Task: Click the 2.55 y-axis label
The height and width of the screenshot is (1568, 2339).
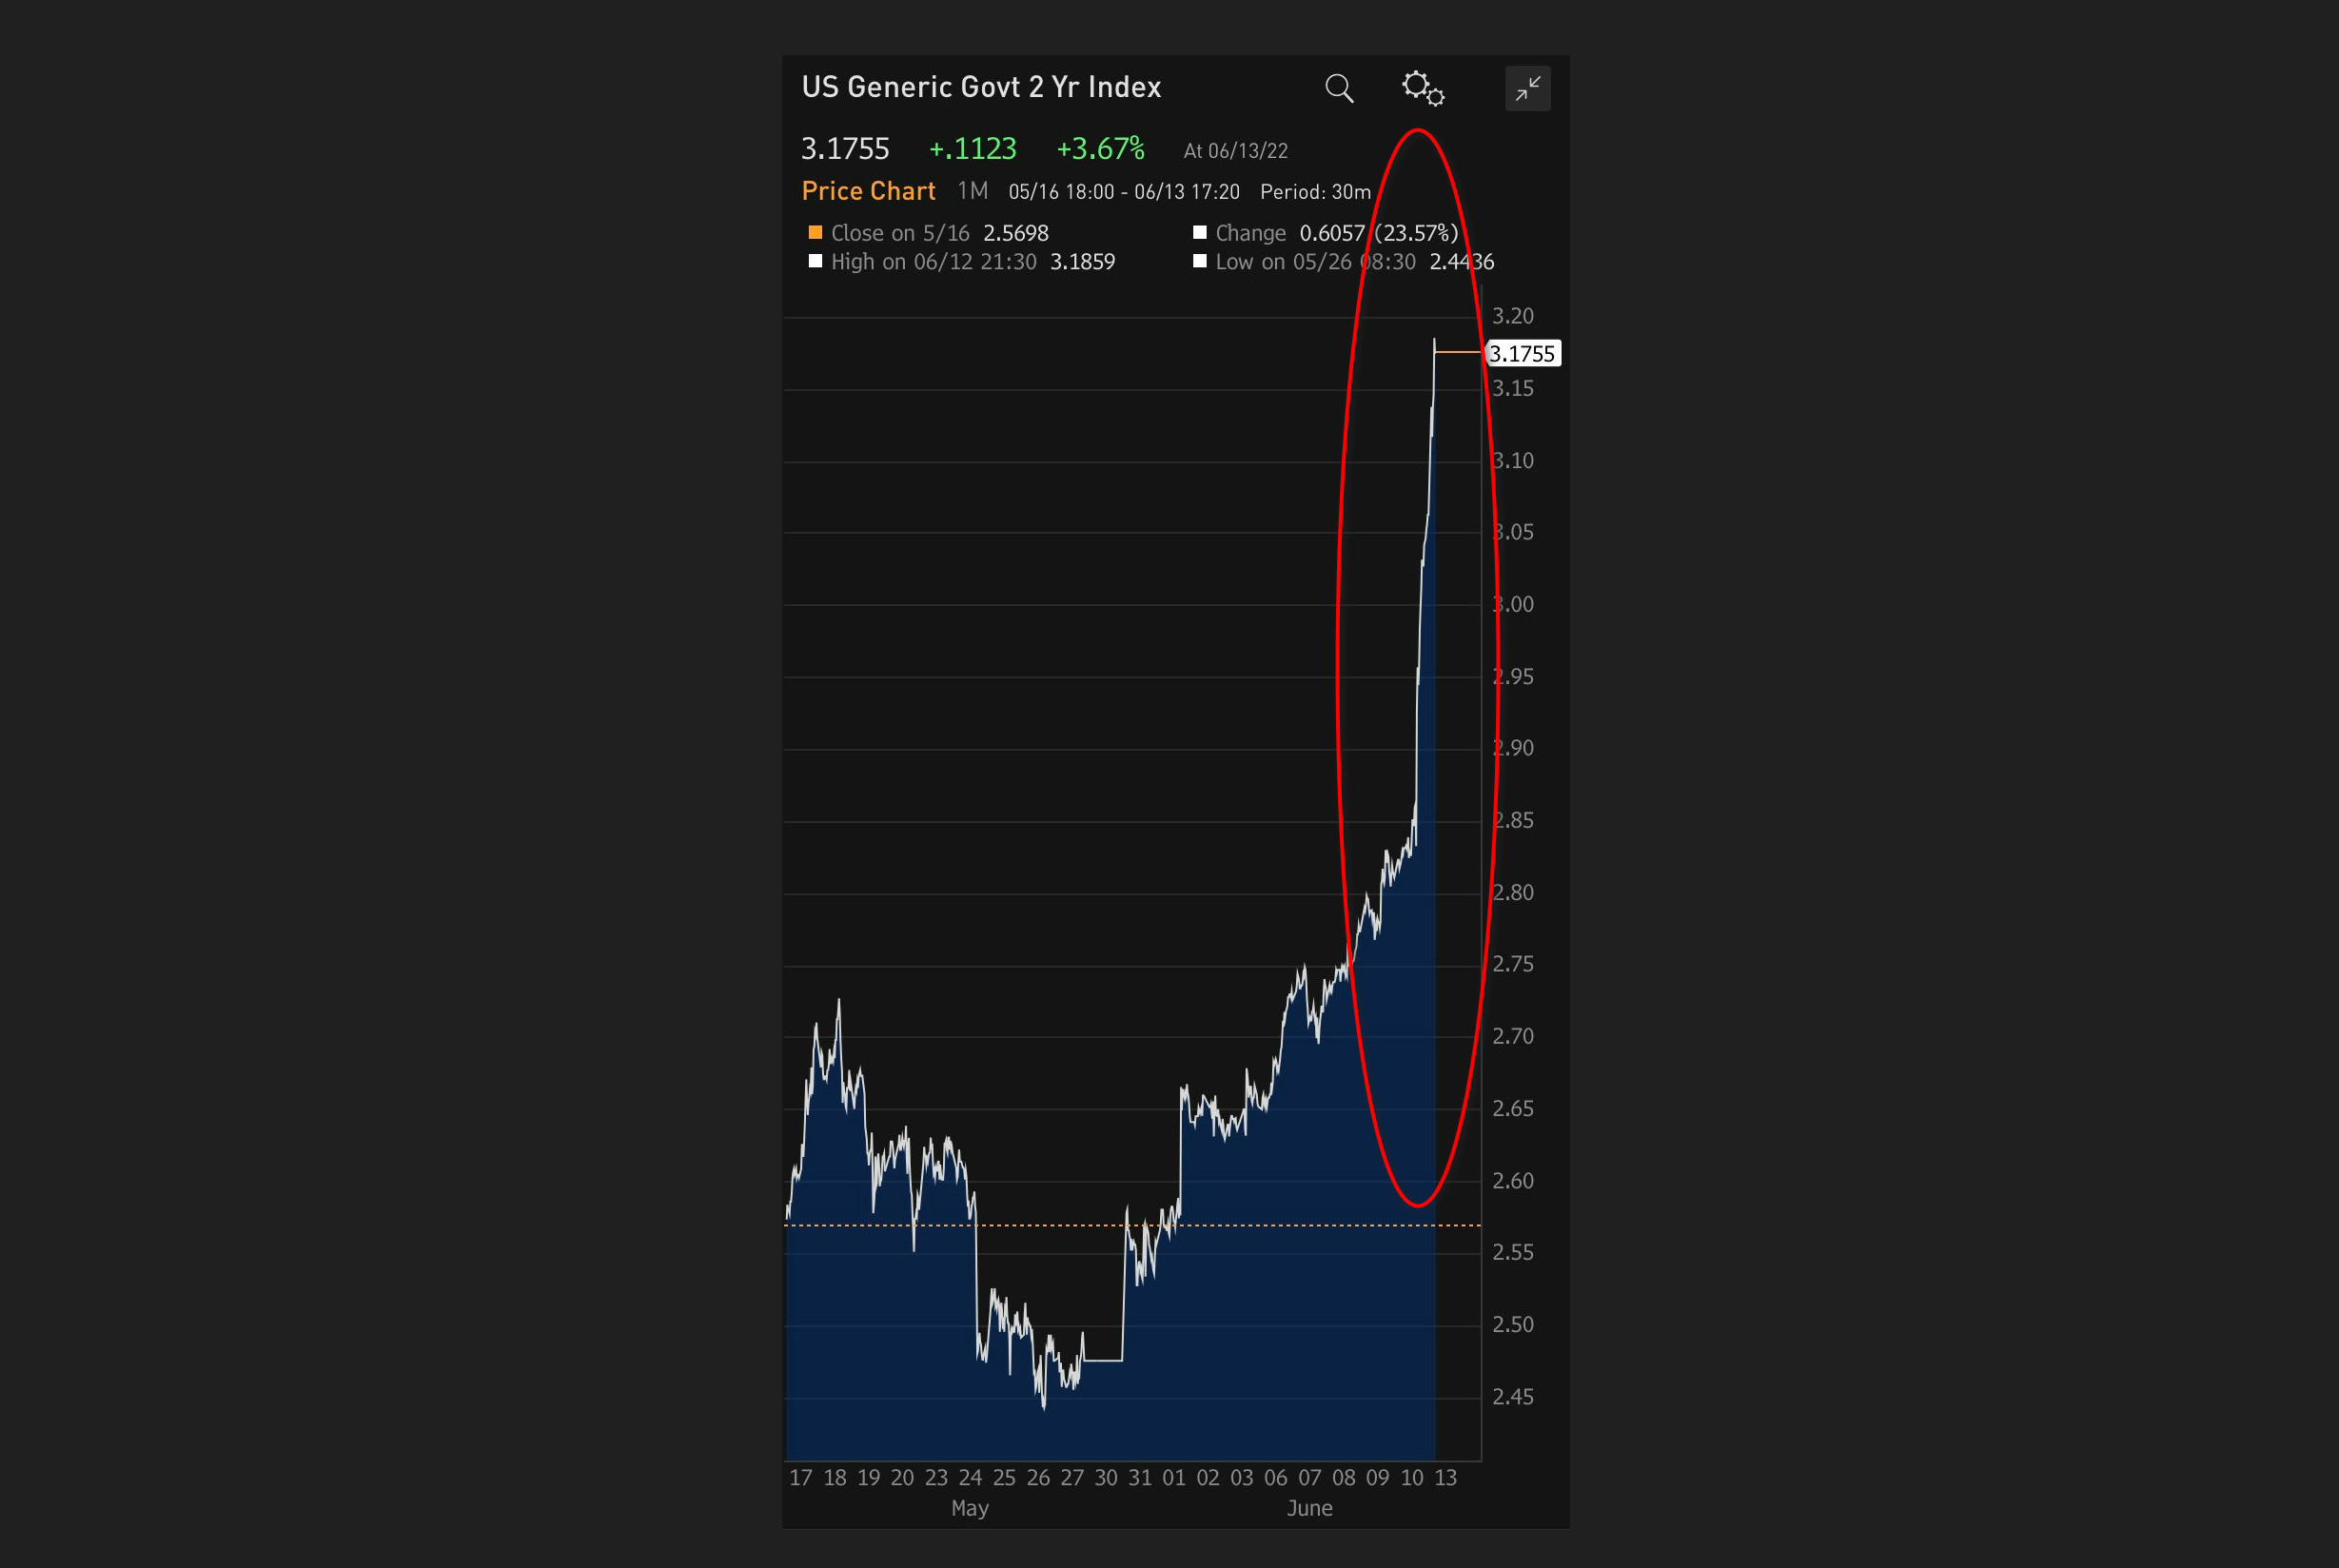Action: [x=1512, y=1252]
